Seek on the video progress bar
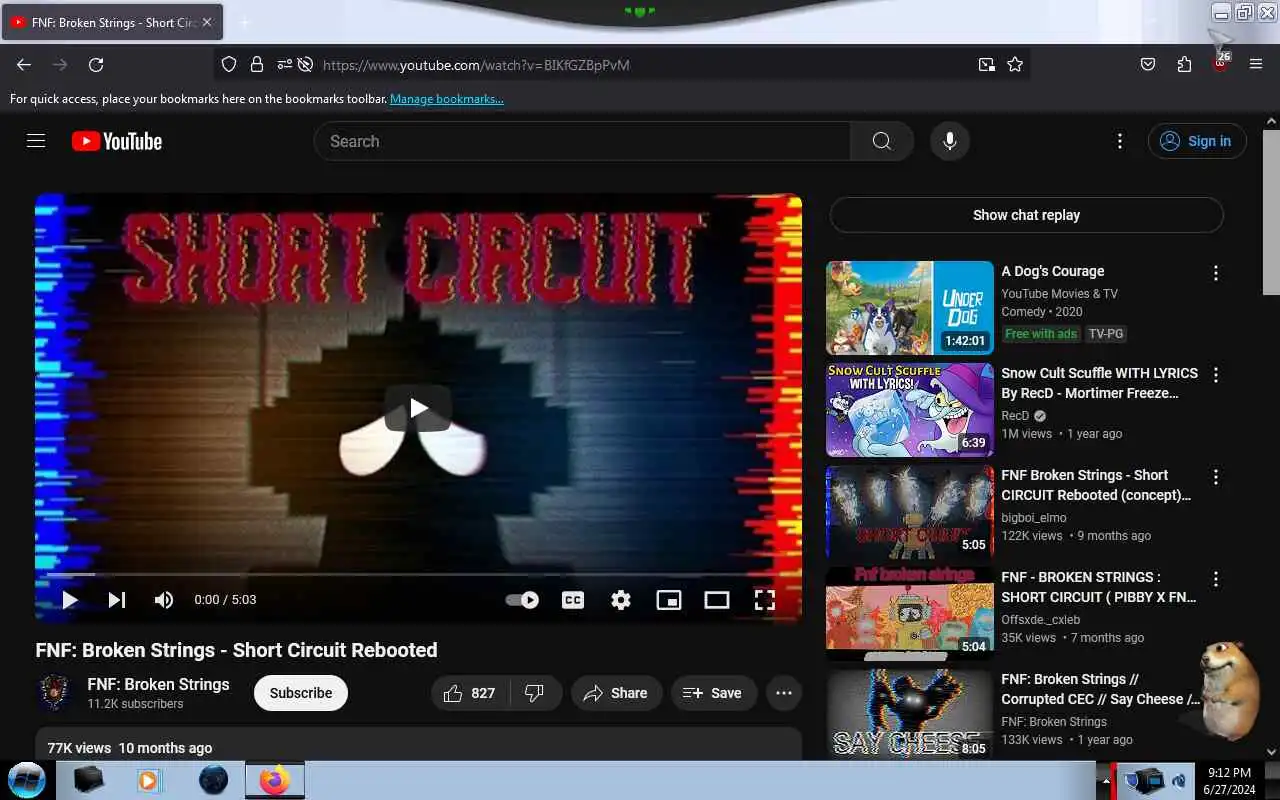1280x800 pixels. pos(418,575)
